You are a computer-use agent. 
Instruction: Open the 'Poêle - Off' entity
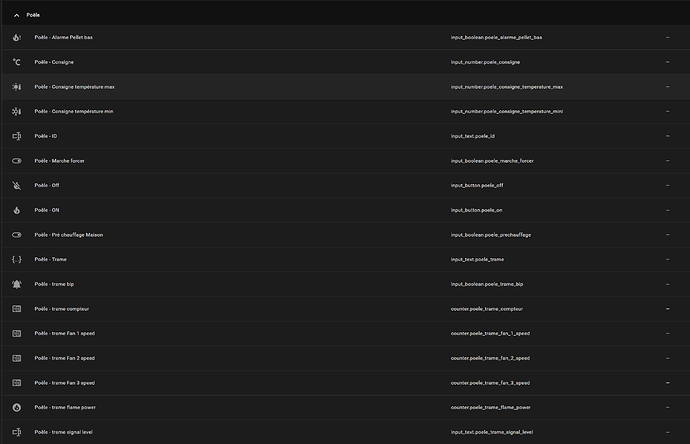[x=47, y=185]
